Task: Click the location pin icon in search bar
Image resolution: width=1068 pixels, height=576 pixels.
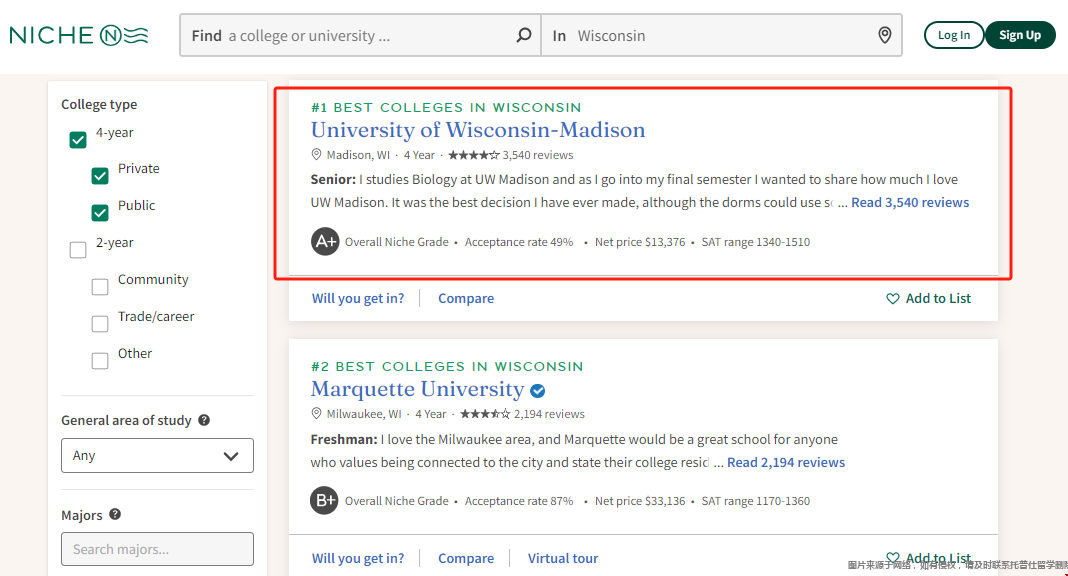Action: tap(884, 35)
